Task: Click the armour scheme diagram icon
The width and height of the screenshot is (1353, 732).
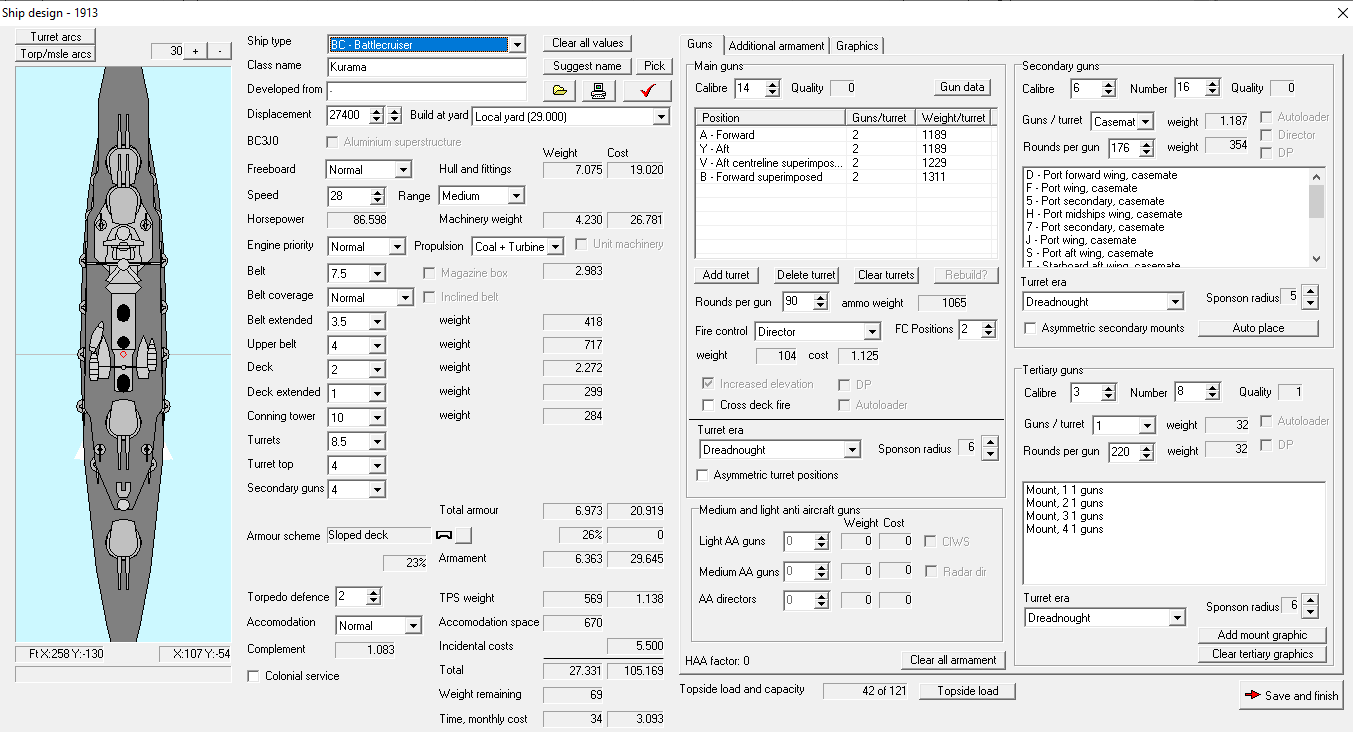Action: point(445,535)
